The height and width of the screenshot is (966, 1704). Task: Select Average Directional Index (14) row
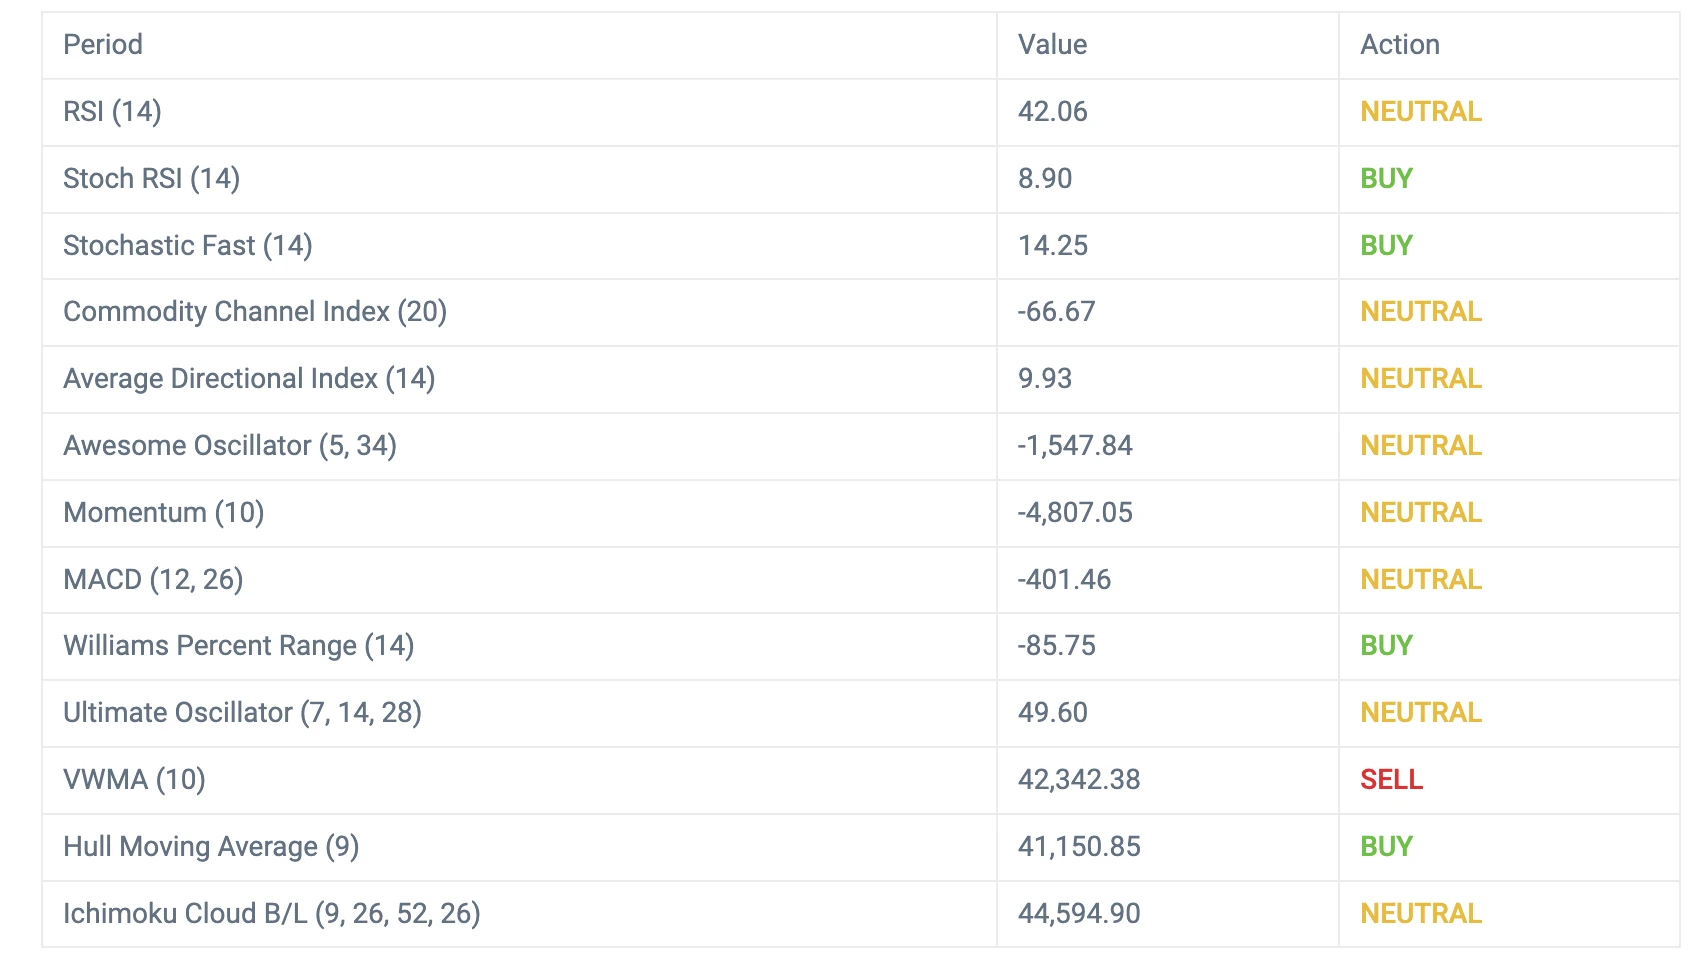[x=248, y=379]
